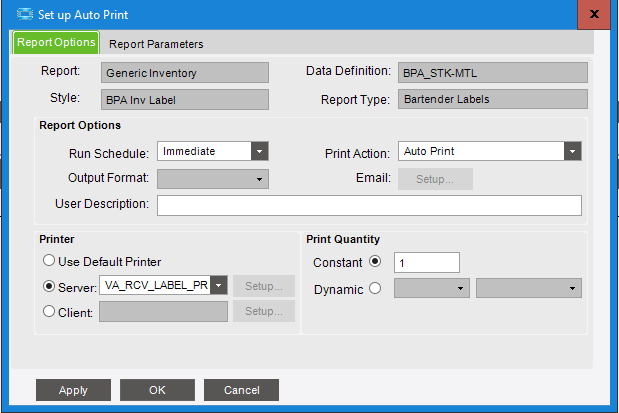Select the Report Options tab
619x413 pixels.
56,43
